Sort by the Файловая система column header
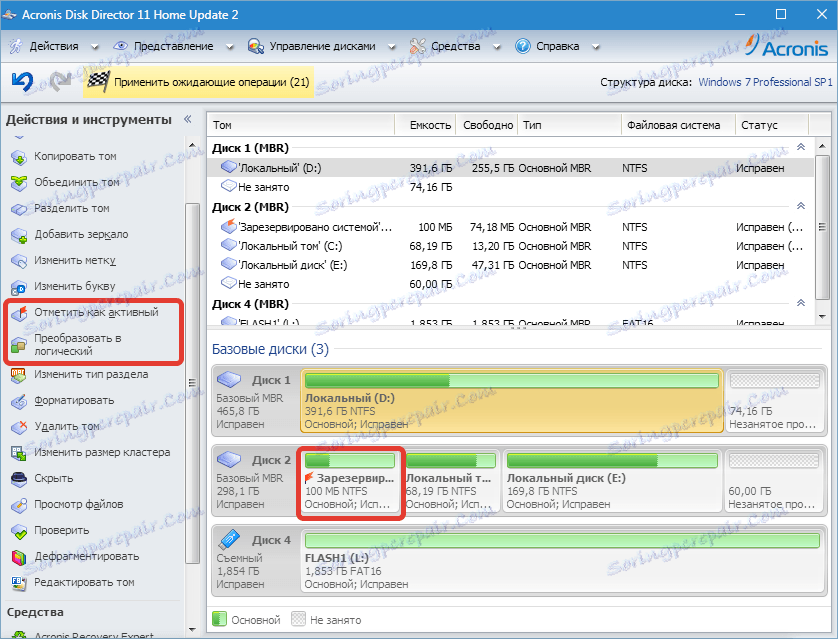Image resolution: width=838 pixels, height=639 pixels. tap(678, 125)
